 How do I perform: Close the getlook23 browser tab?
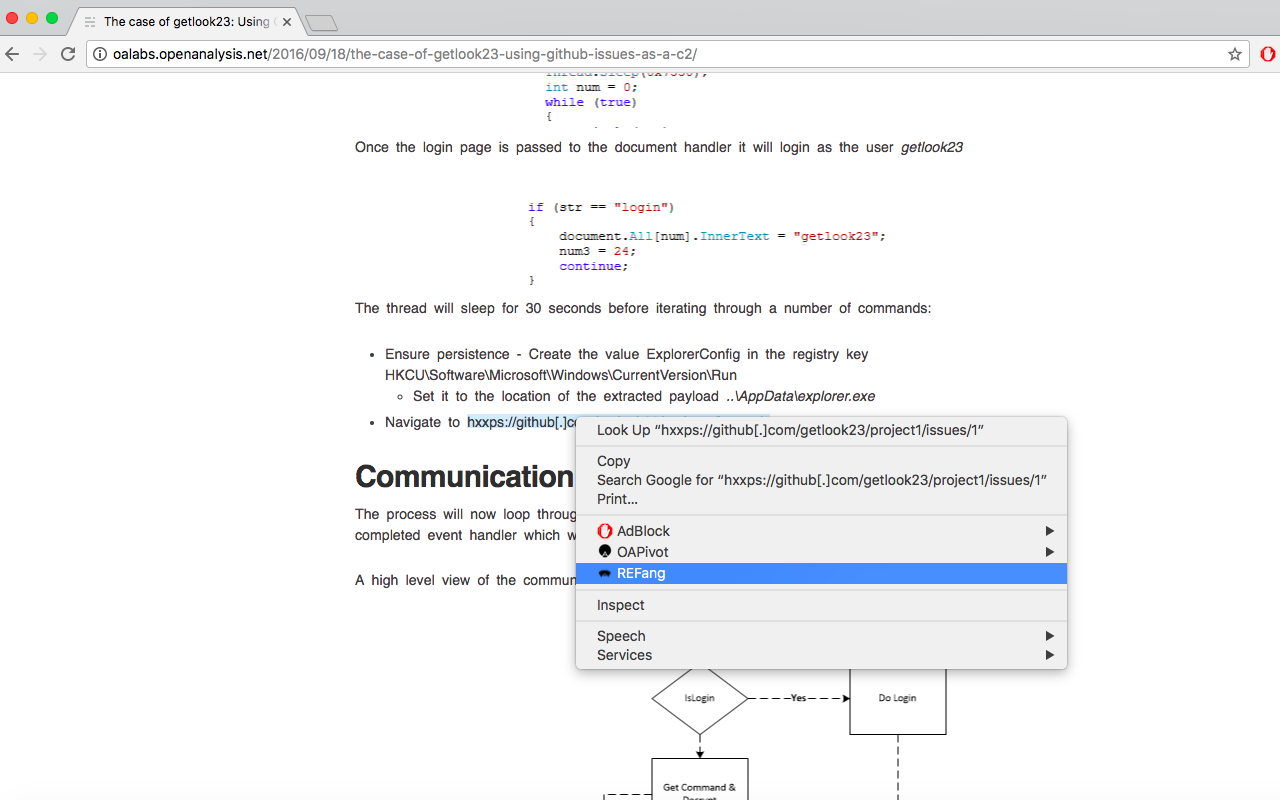pos(287,21)
